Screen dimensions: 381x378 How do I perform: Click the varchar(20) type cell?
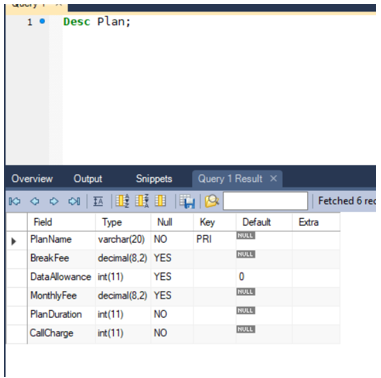click(123, 240)
